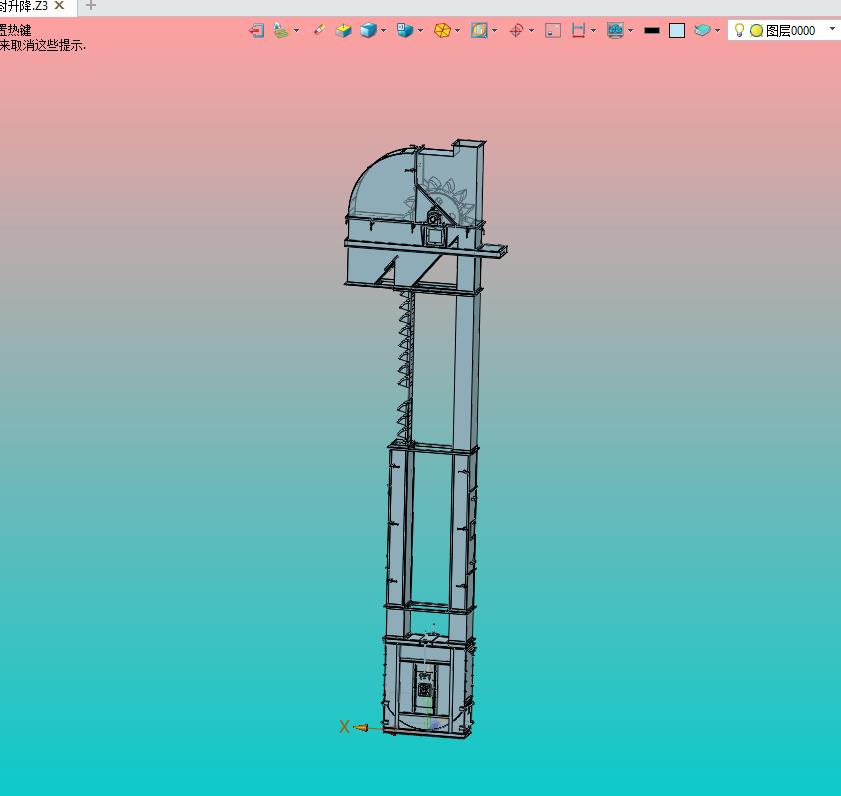Click the orange polyhedron icon

[x=442, y=31]
